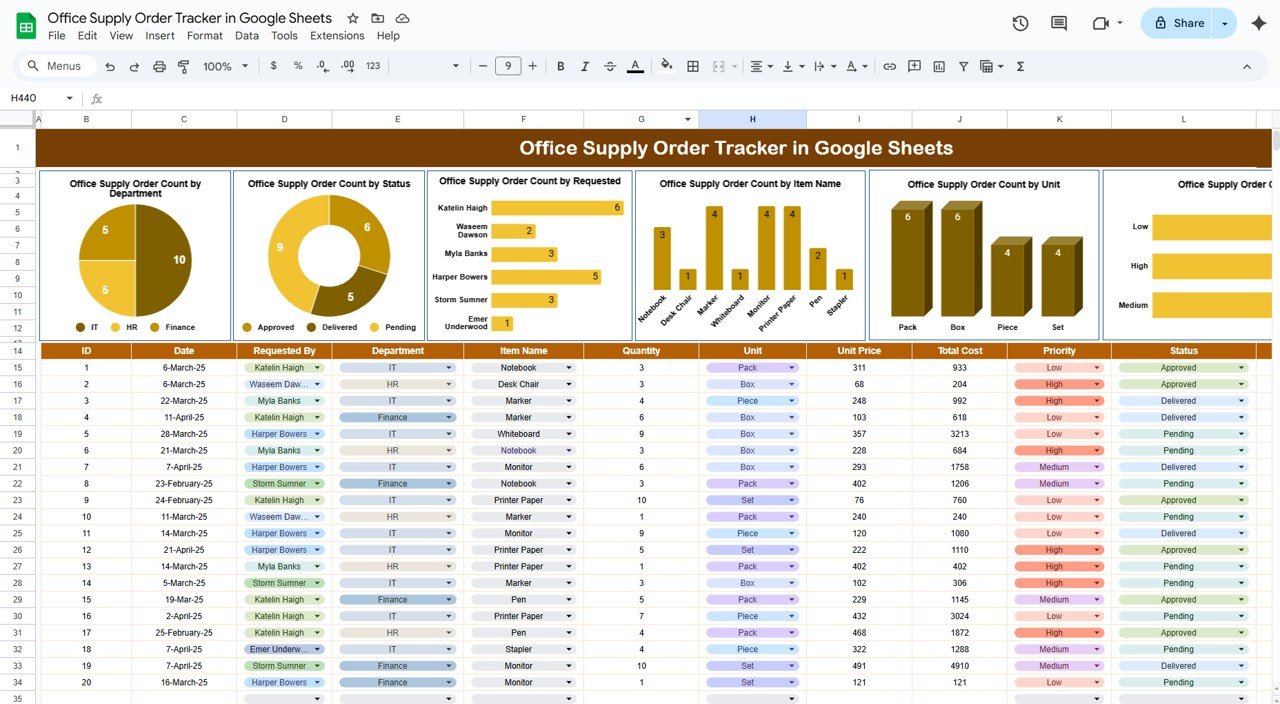Image resolution: width=1280 pixels, height=704 pixels.
Task: Open filter views dropdown
Action: [x=992, y=66]
